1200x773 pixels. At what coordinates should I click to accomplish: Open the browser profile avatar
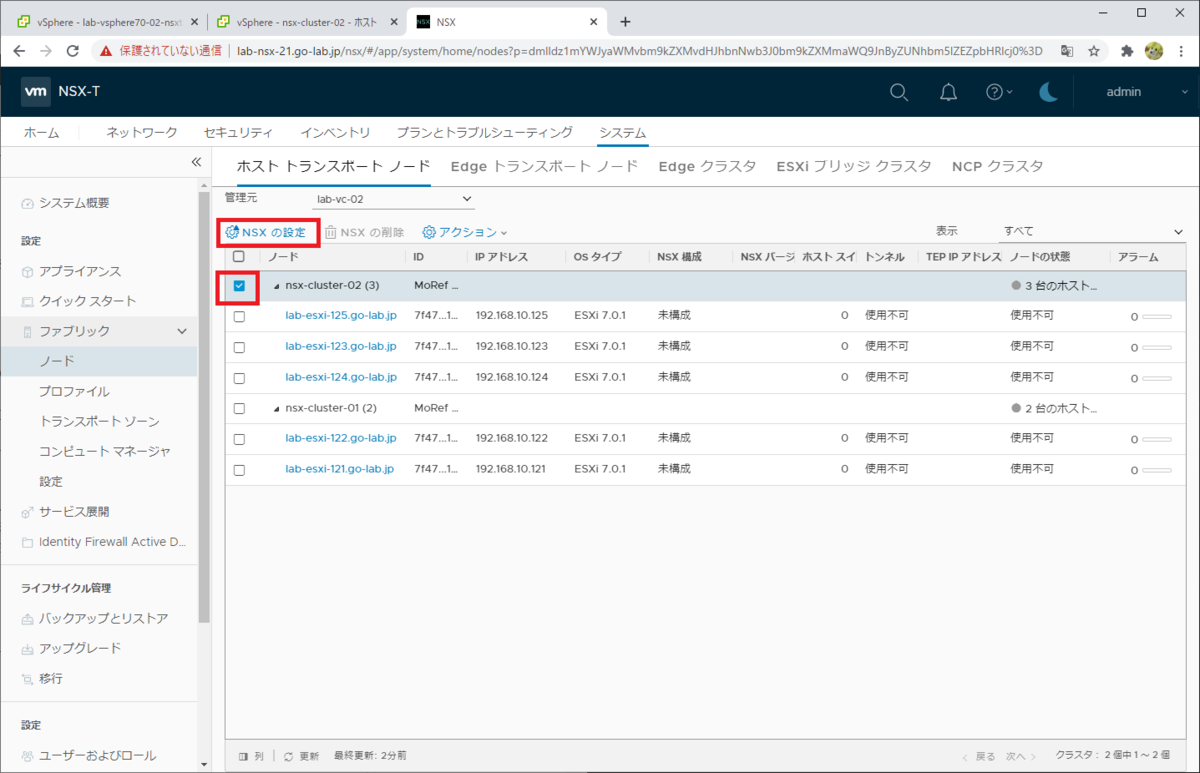(x=1154, y=50)
